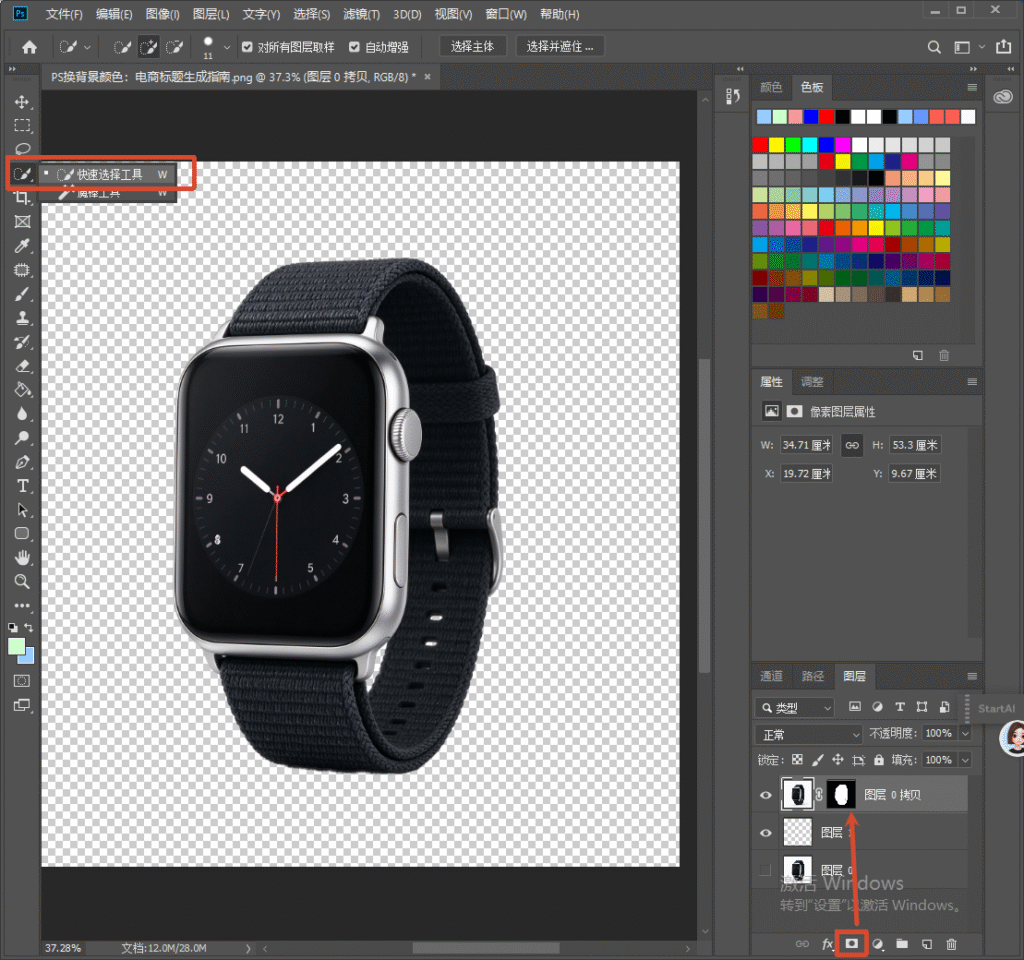Choose Subtract from selection brush mode

coord(174,47)
